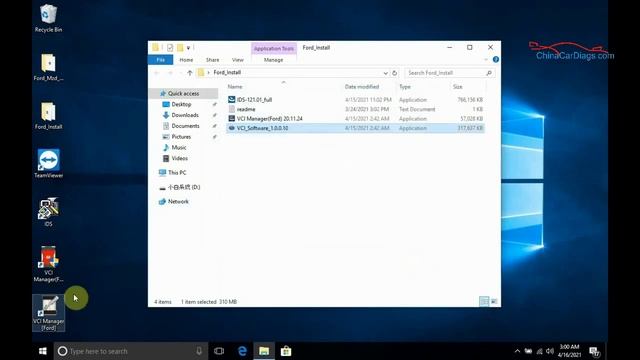Open Task View from the taskbar
640x360 pixels.
point(219,351)
